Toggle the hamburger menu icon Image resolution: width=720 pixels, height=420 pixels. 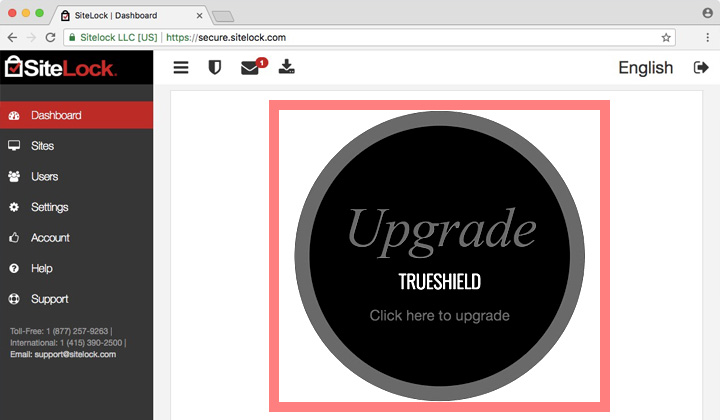tap(181, 67)
